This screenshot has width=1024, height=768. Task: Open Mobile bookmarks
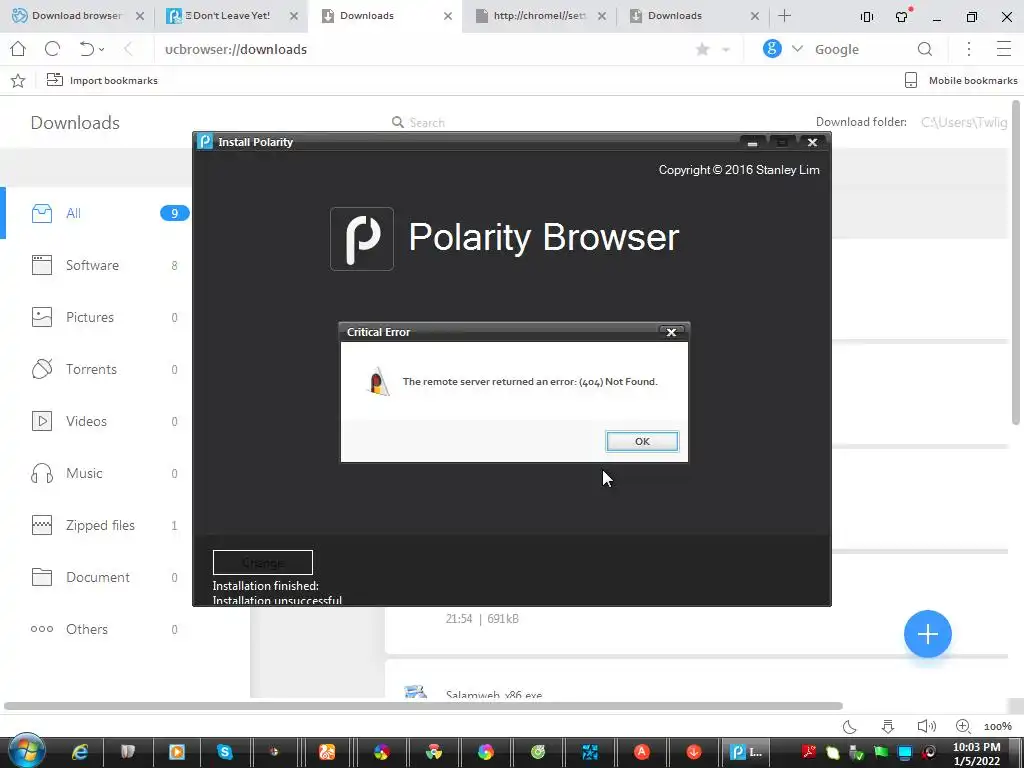pyautogui.click(x=961, y=80)
